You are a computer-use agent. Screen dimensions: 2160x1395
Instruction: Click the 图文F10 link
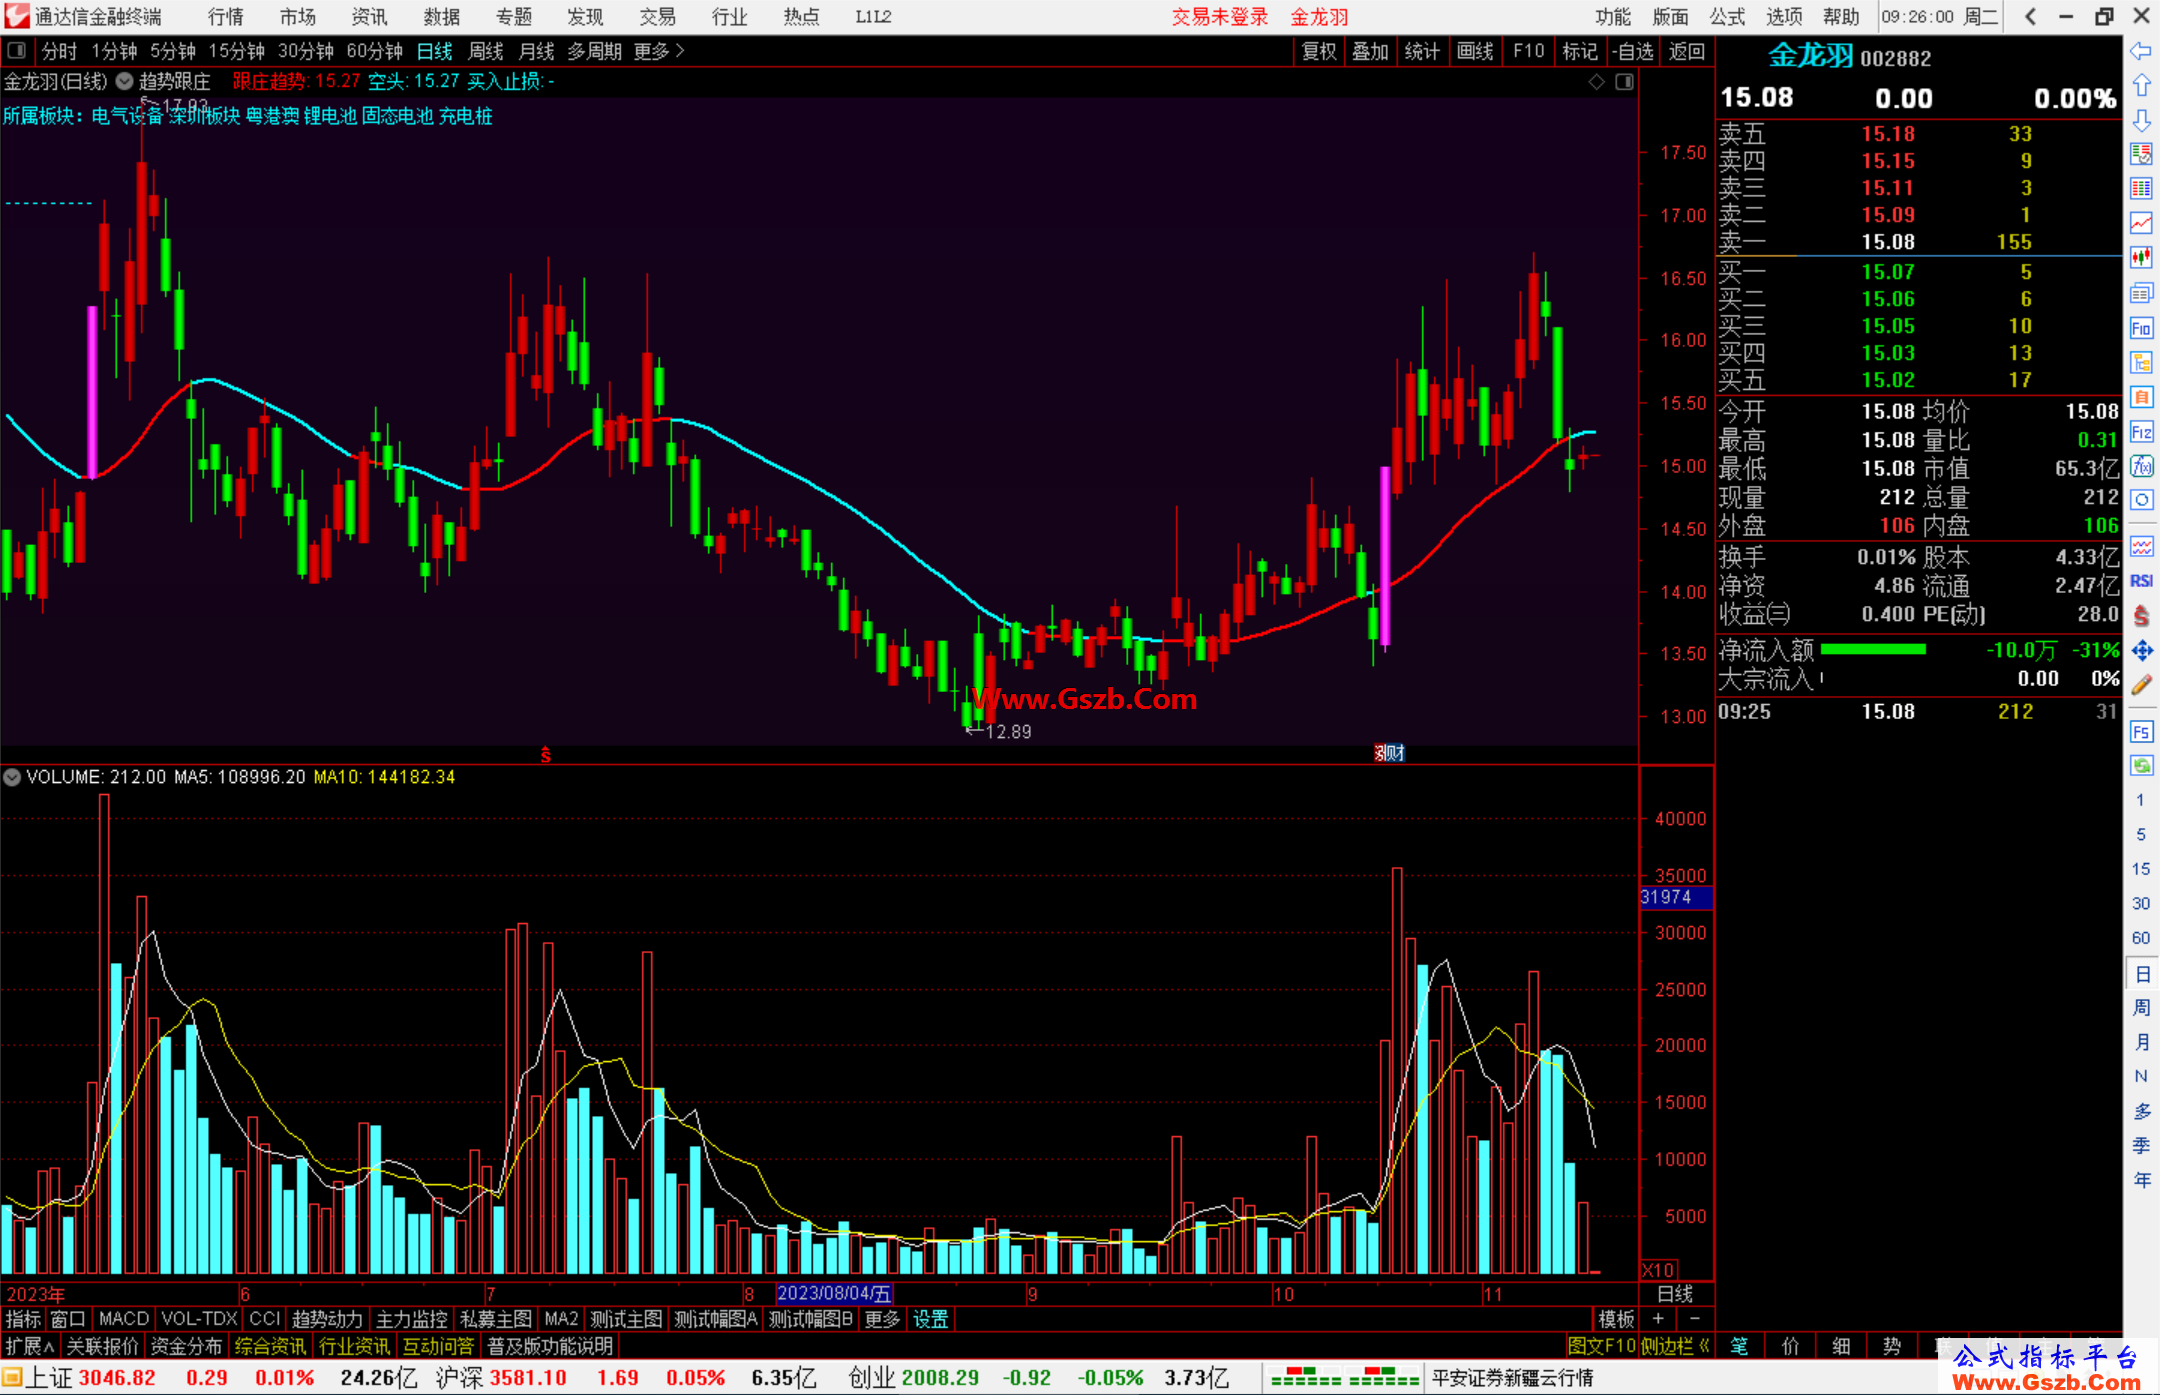point(1601,1346)
